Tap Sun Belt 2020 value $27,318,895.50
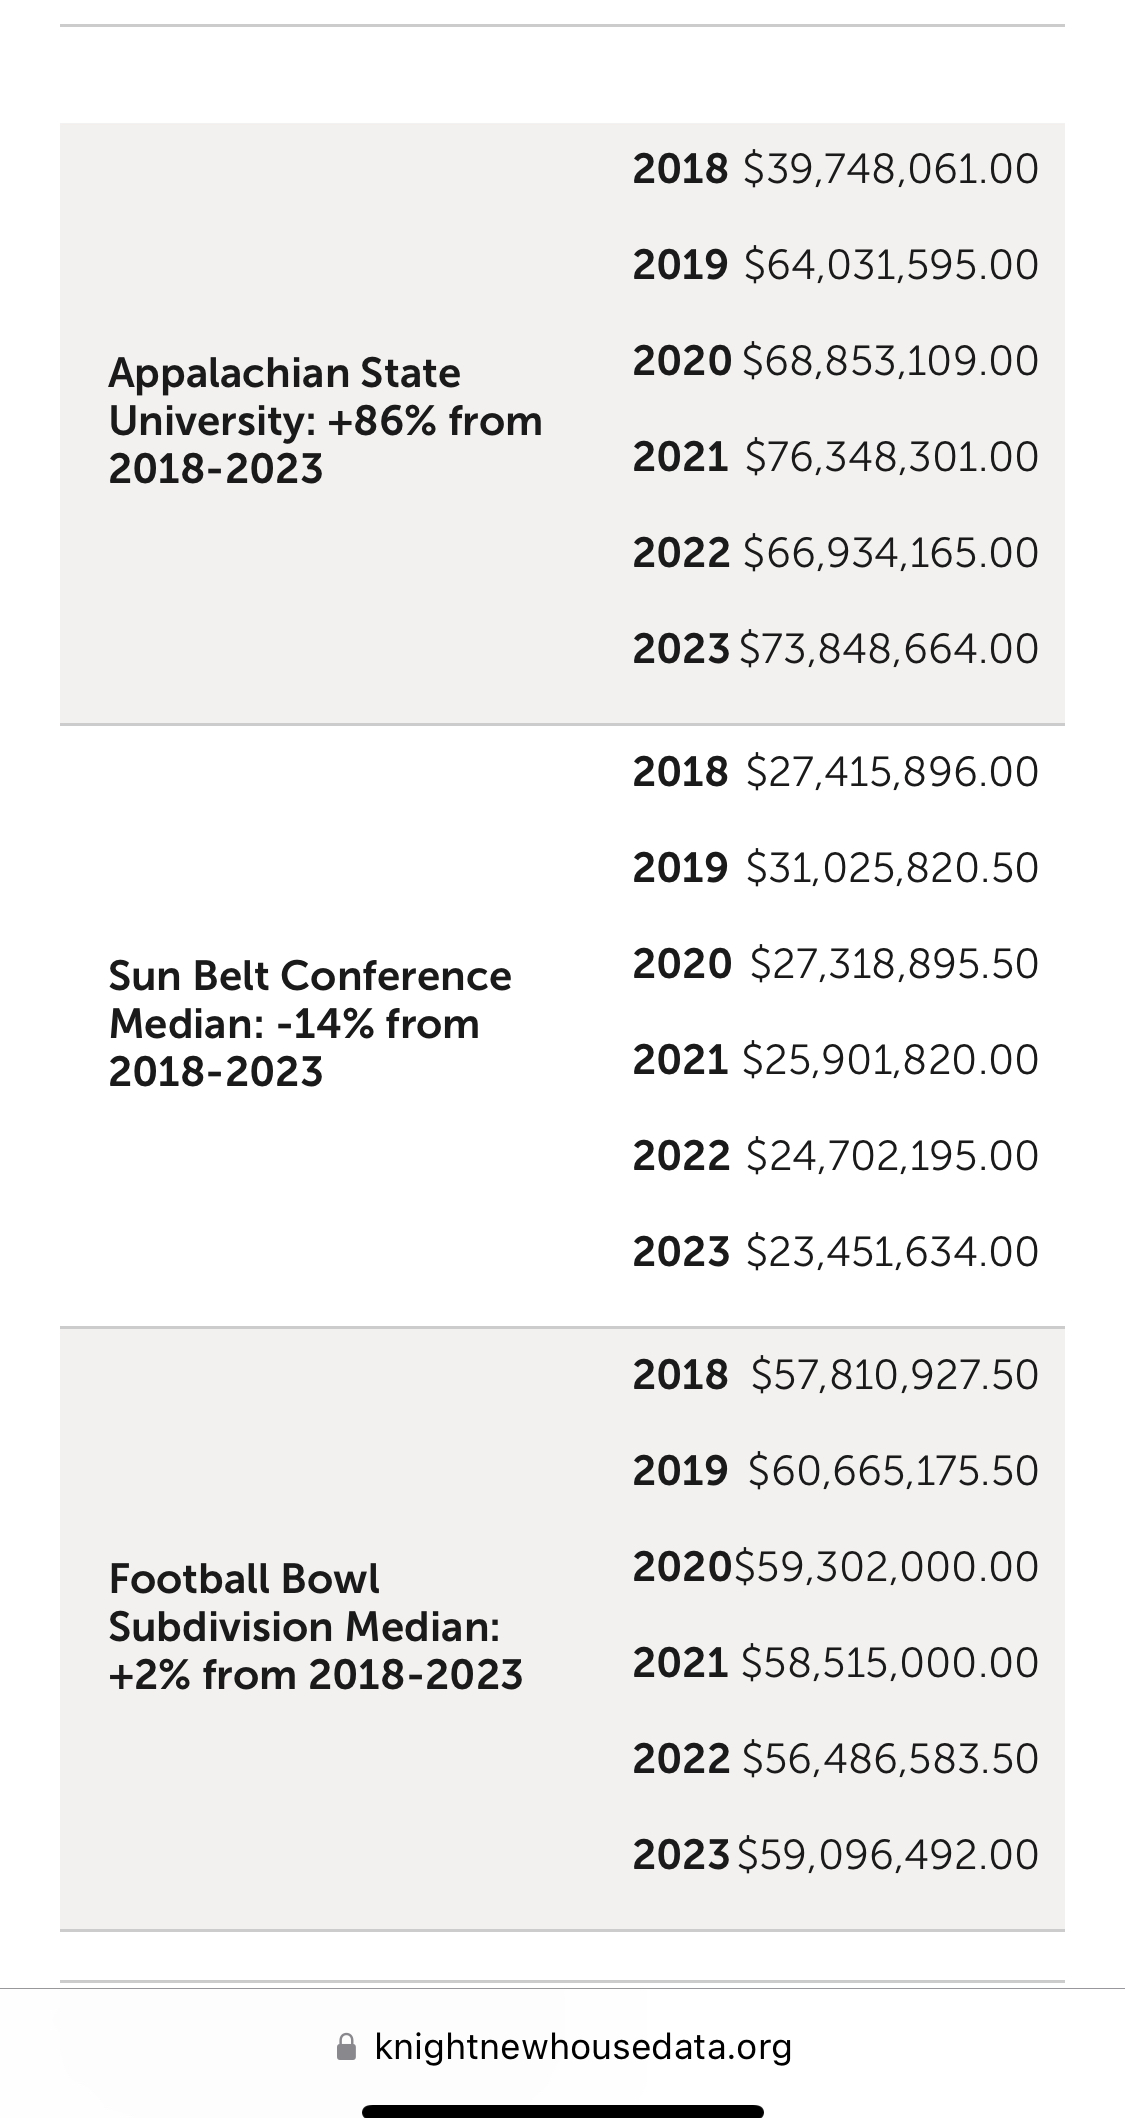This screenshot has width=1125, height=2118. (x=894, y=964)
